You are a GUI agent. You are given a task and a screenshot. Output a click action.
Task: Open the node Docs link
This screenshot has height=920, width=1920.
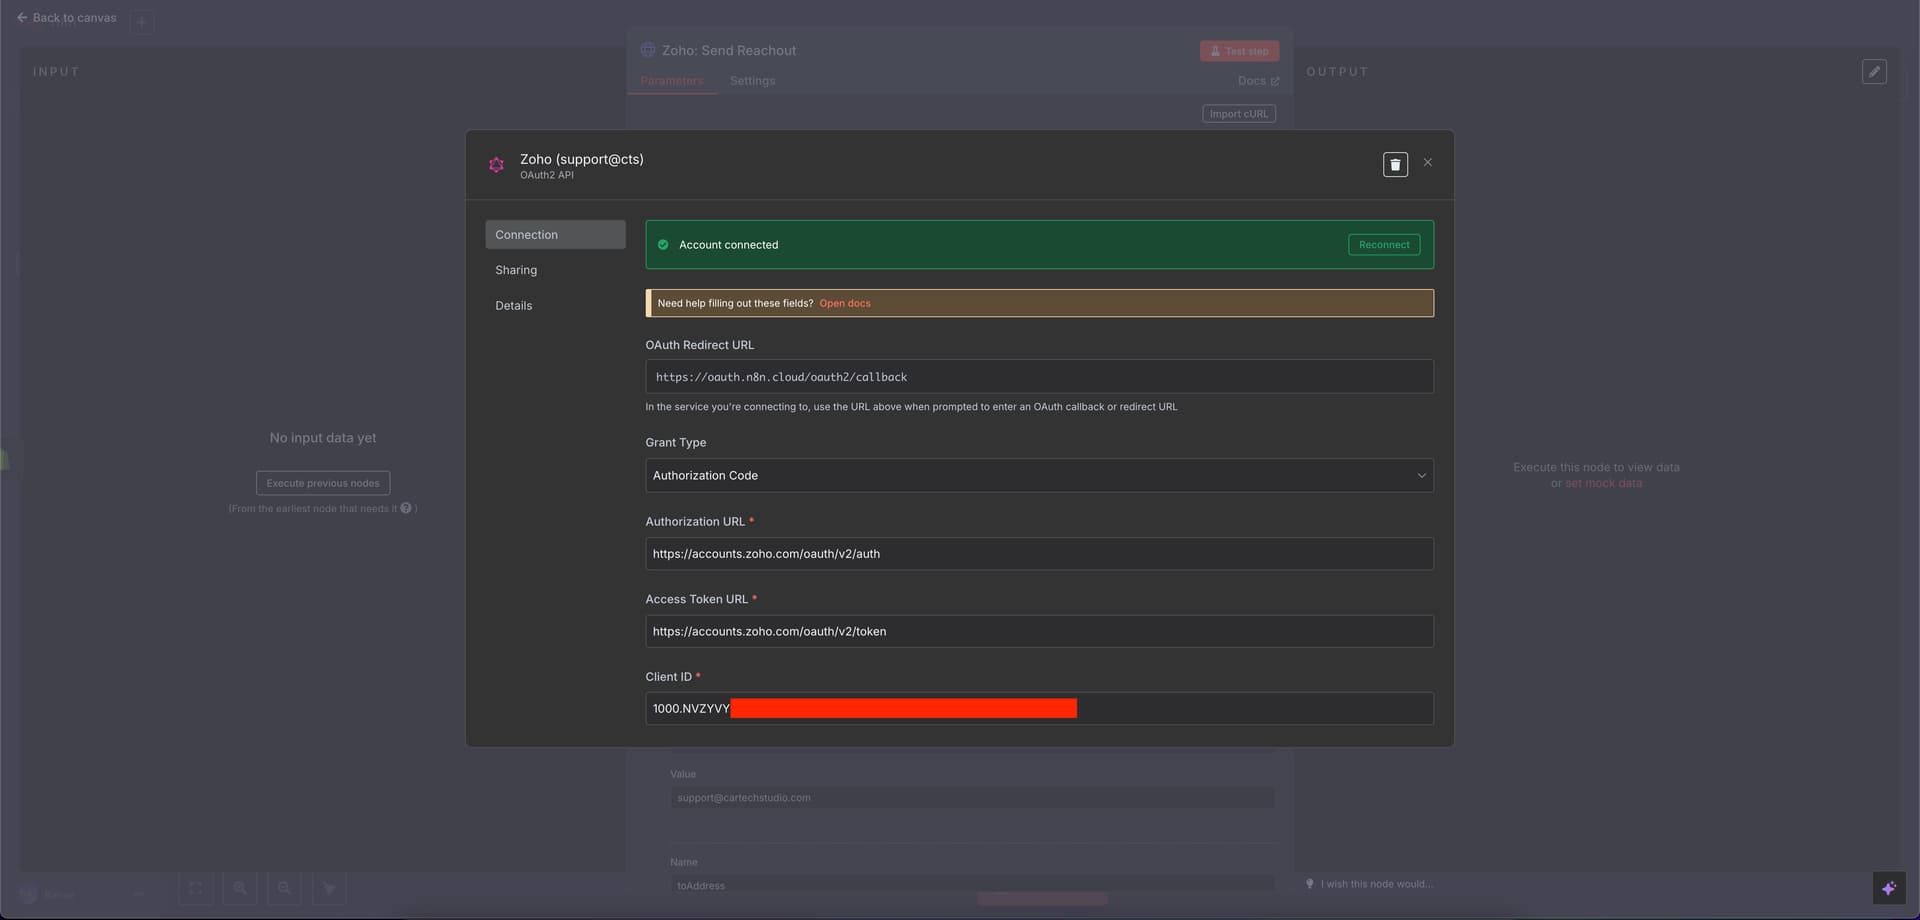(1258, 81)
